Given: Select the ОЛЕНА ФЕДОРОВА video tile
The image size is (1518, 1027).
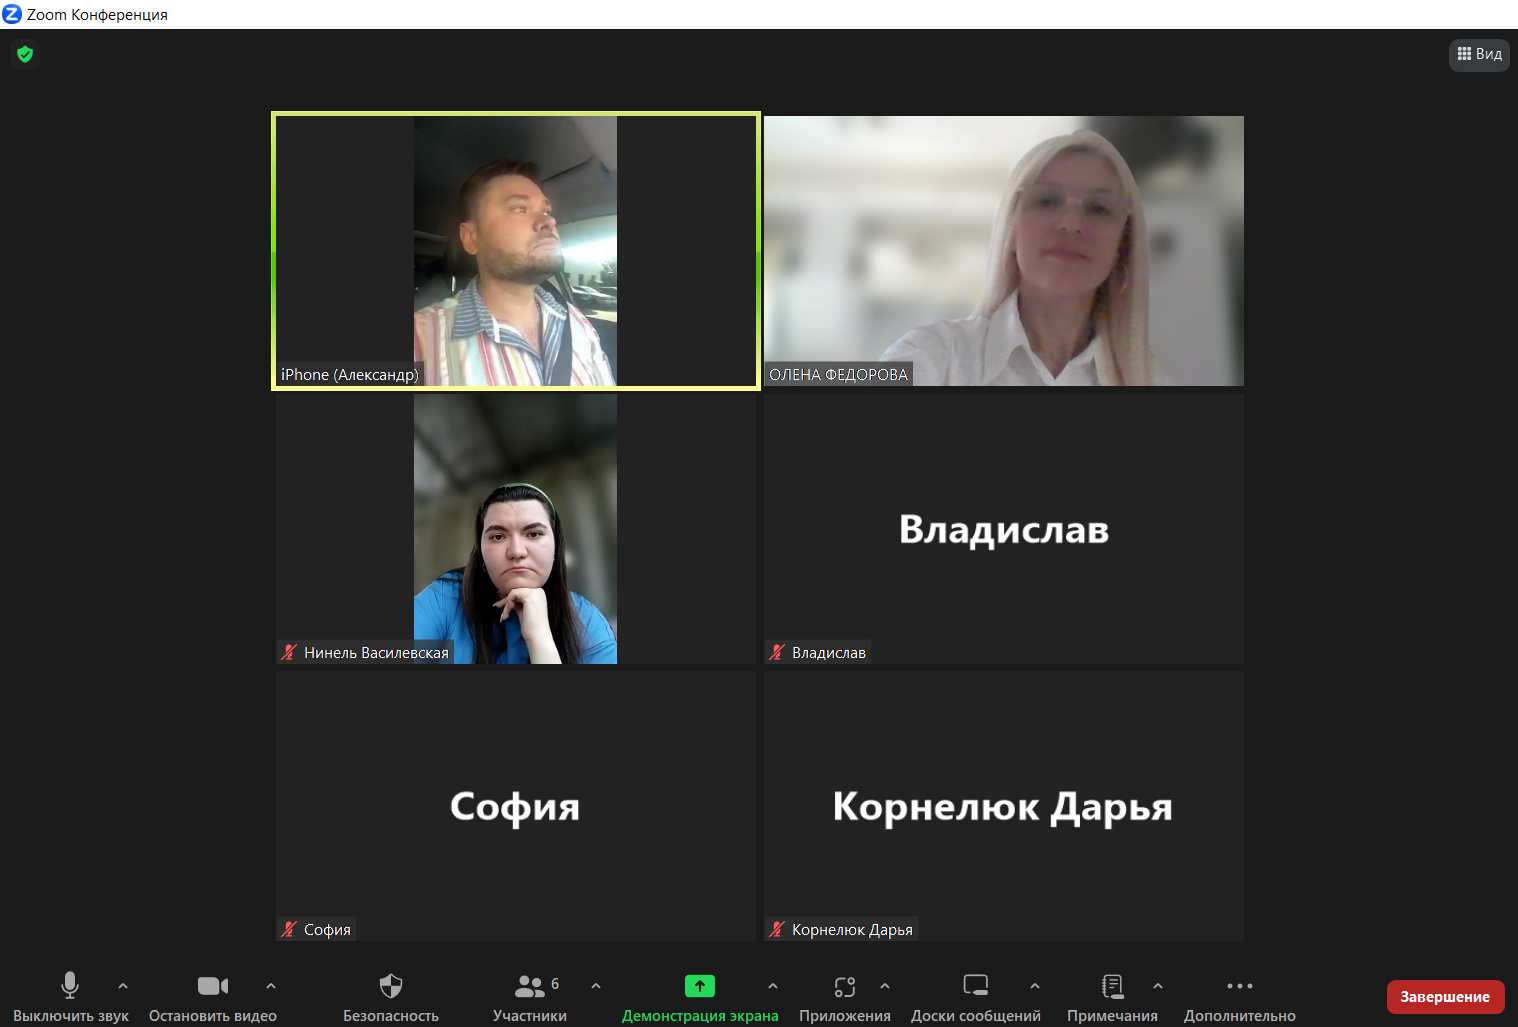Looking at the screenshot, I should 1004,251.
